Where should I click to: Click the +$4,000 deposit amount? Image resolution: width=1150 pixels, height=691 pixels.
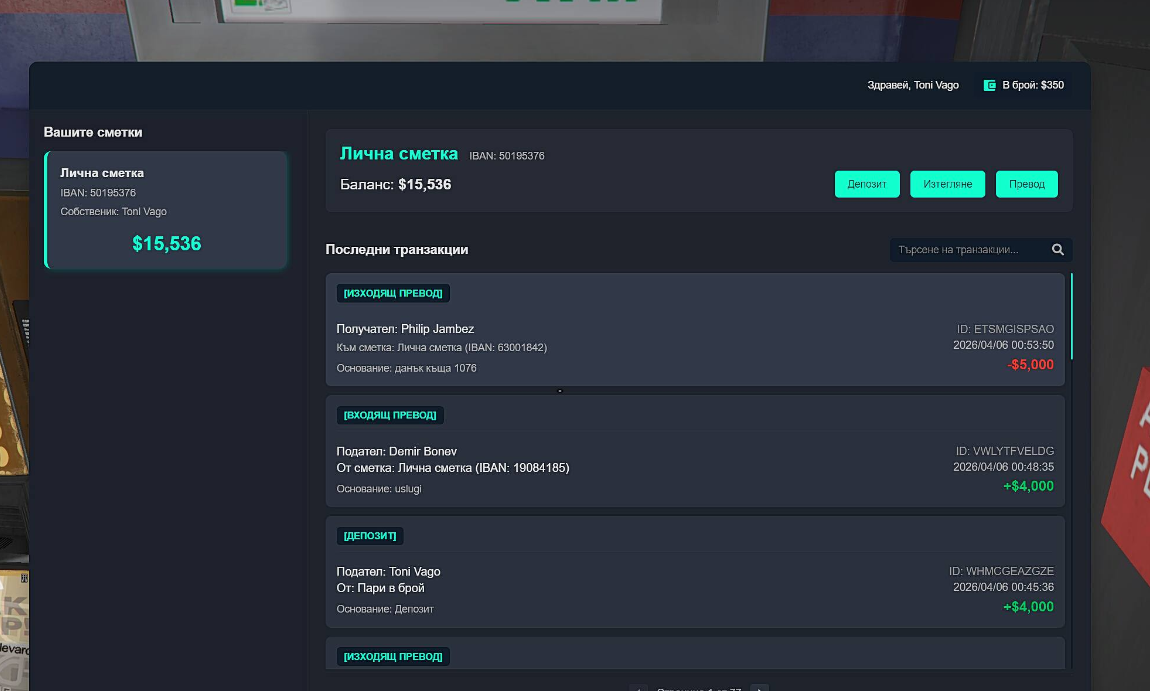[1028, 607]
